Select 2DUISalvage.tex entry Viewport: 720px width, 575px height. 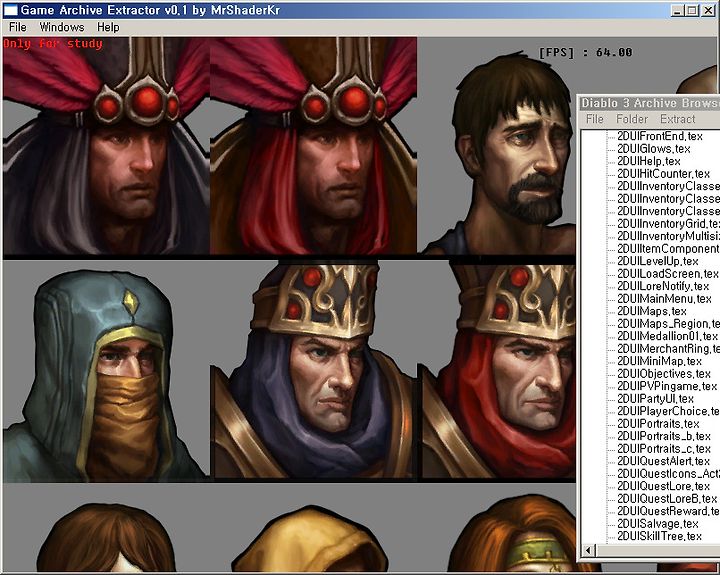pos(658,524)
